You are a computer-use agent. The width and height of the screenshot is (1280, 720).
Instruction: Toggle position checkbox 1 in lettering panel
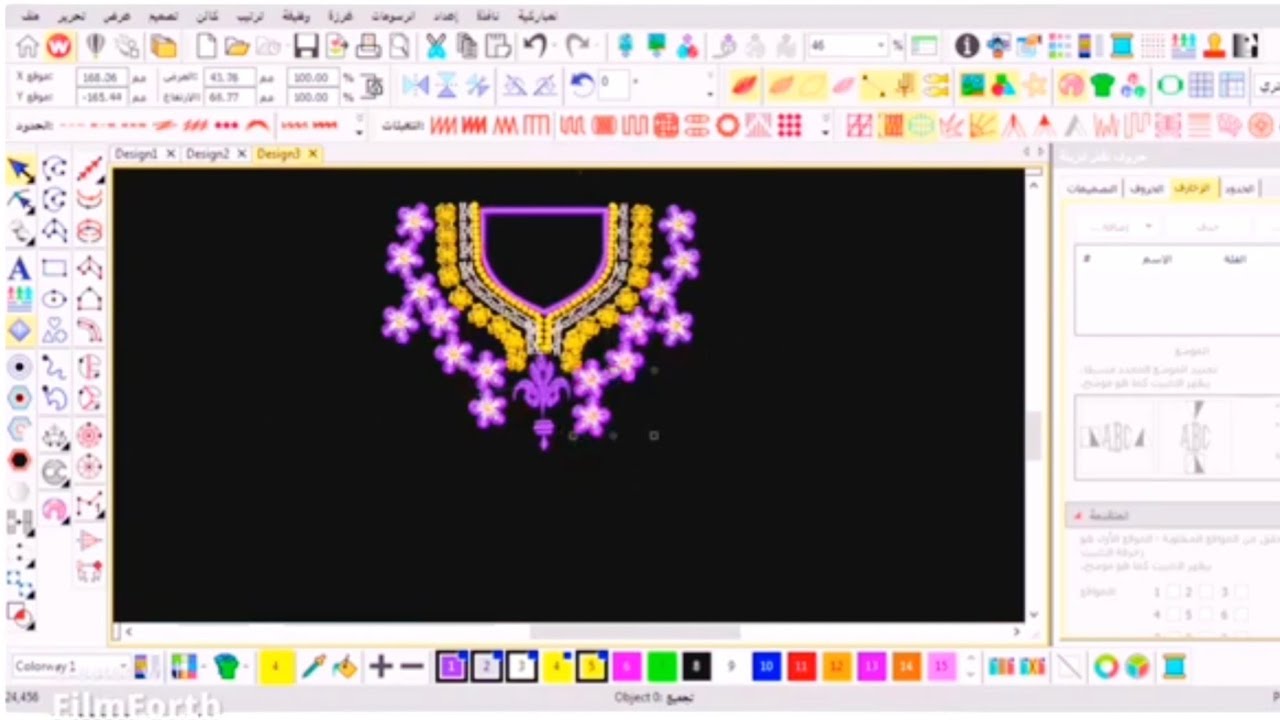pyautogui.click(x=1174, y=592)
